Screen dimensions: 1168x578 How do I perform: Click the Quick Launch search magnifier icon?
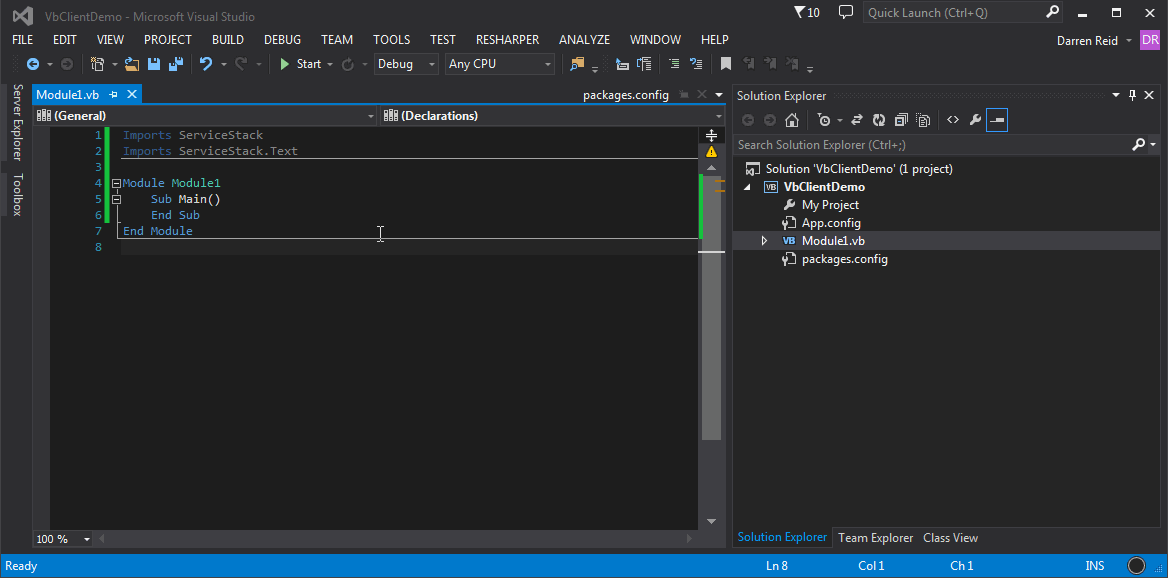(1052, 12)
